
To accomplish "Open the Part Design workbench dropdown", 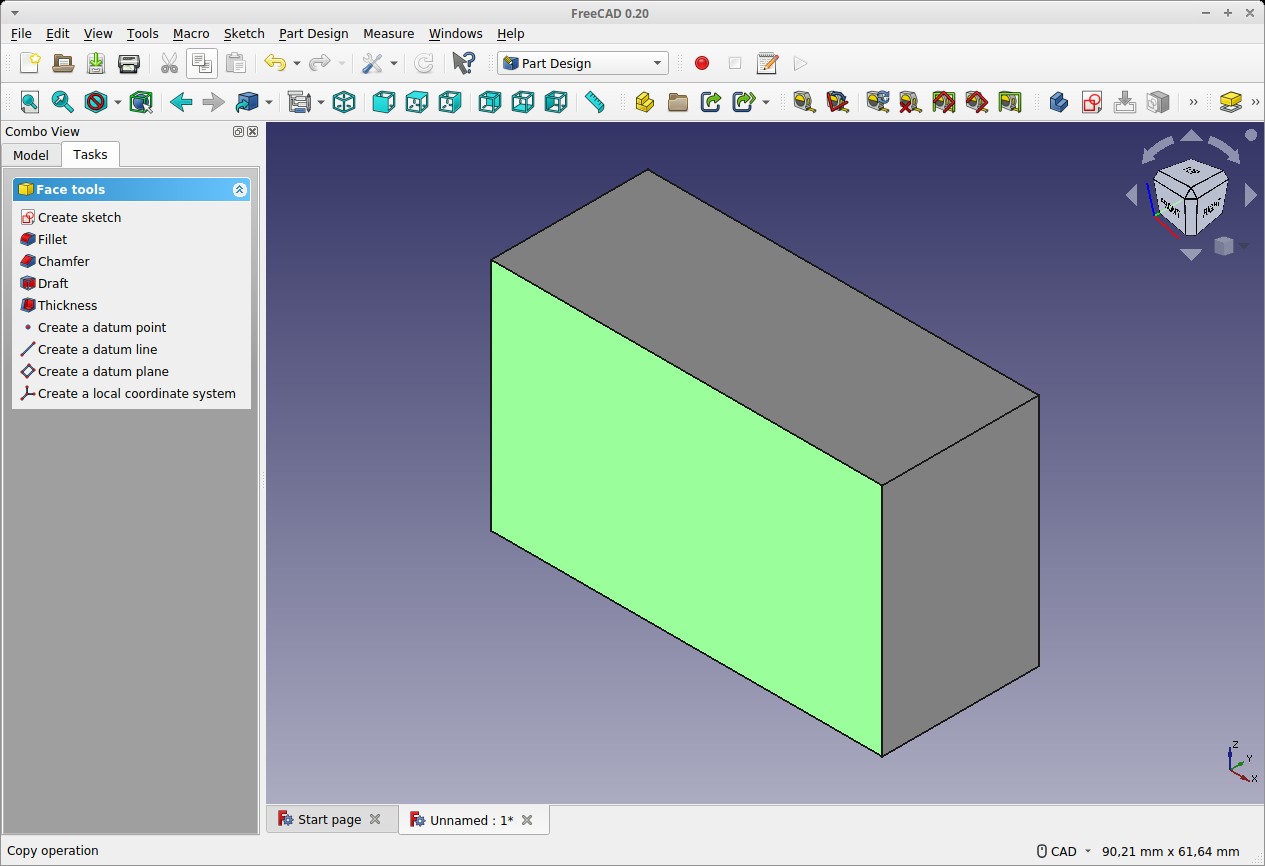I will (583, 63).
